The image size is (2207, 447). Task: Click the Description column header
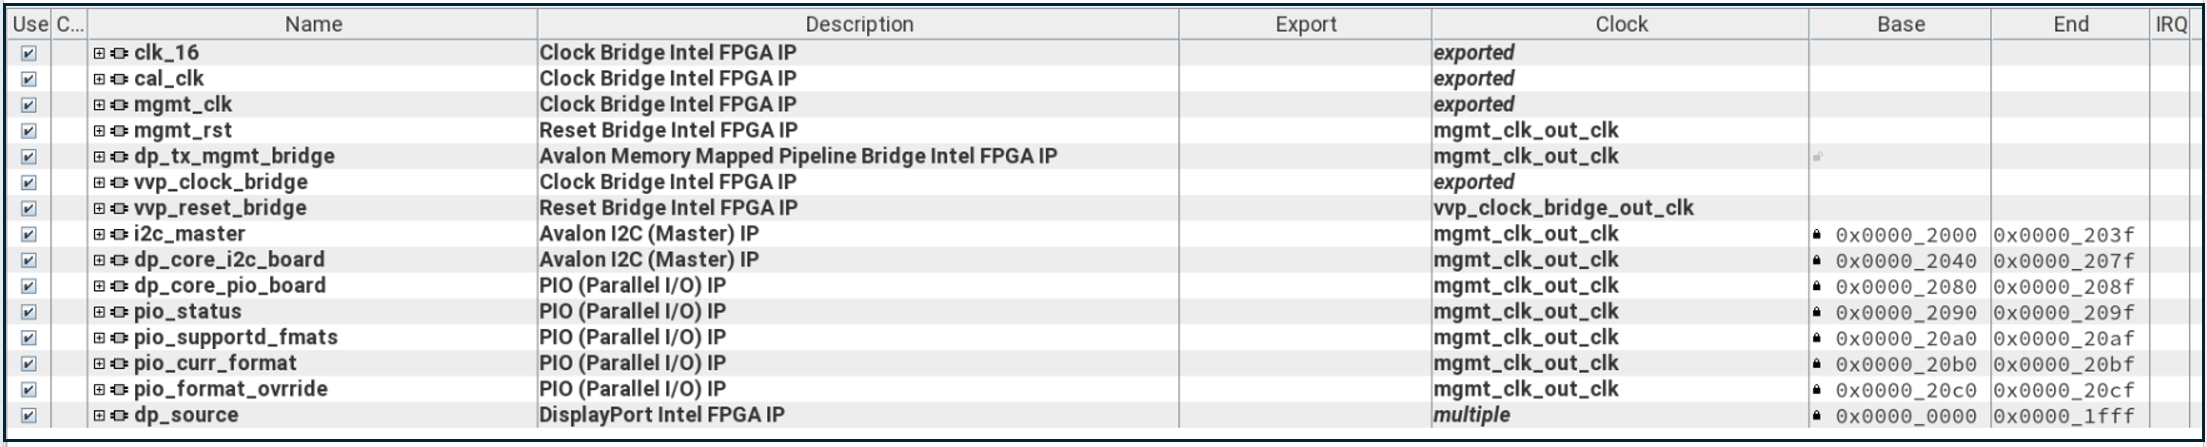[x=859, y=24]
